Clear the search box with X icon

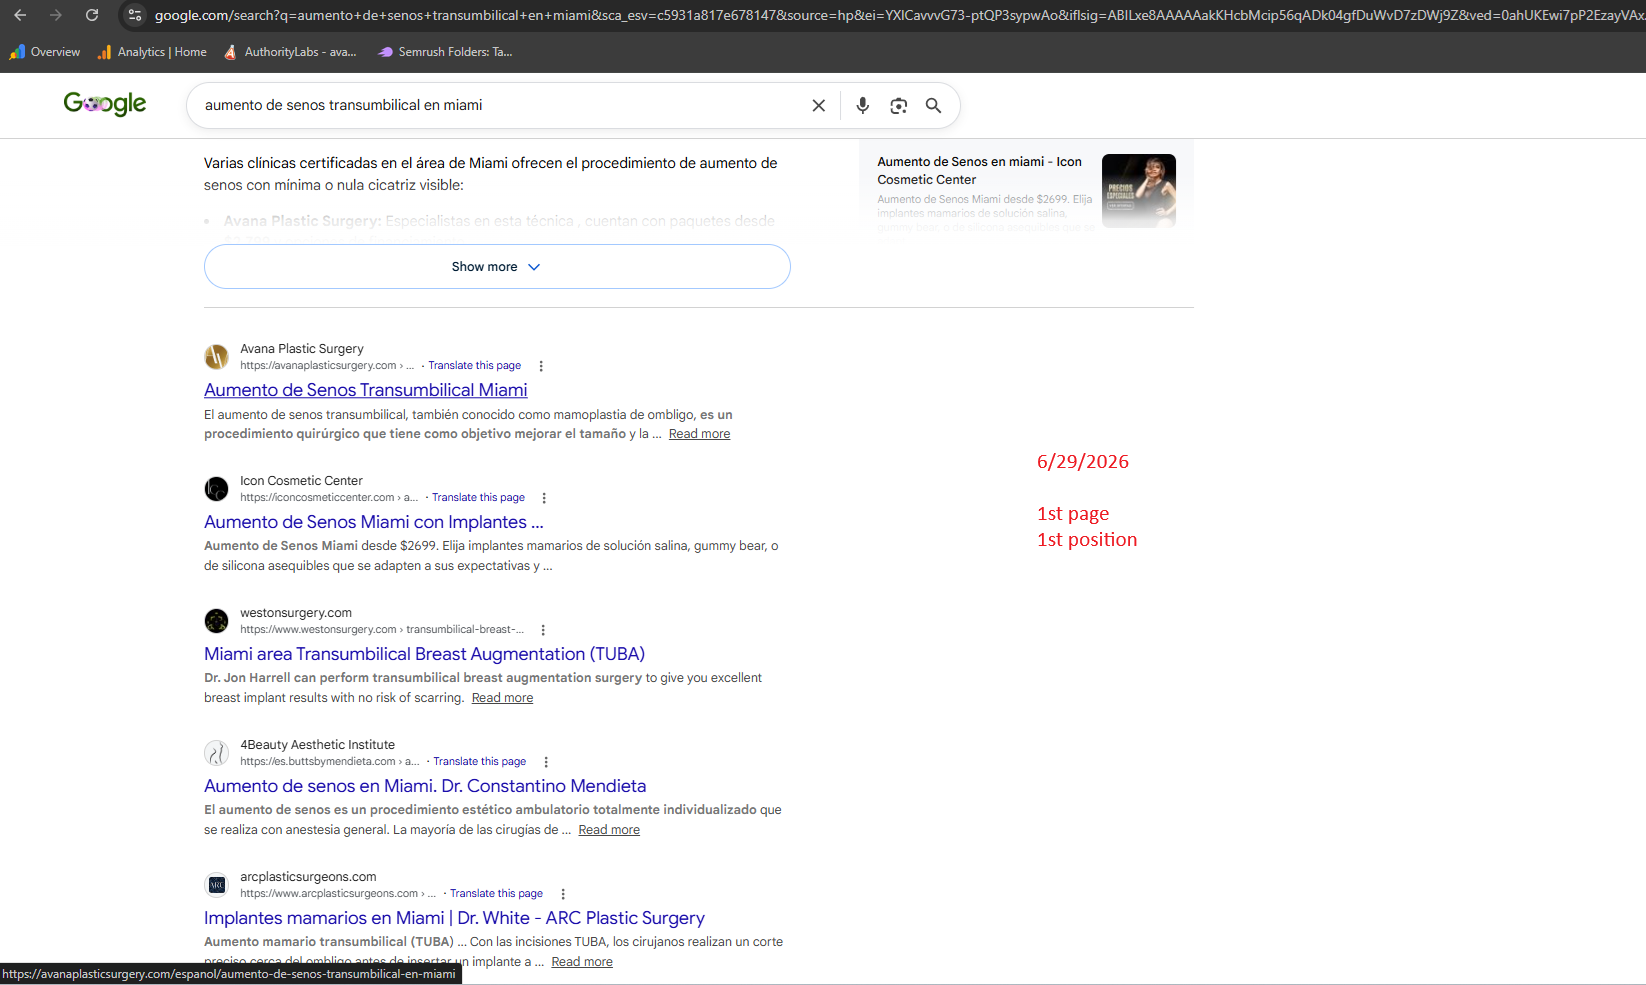[x=818, y=105]
